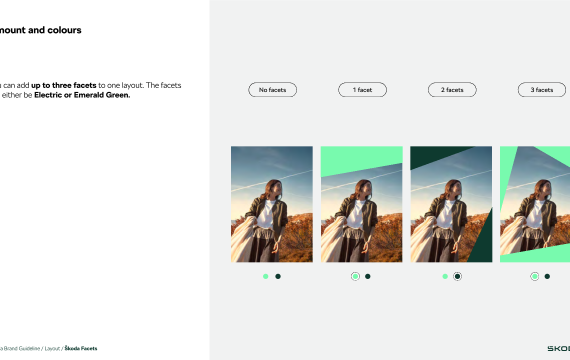This screenshot has width=570, height=360.
Task: Click the "Layout" breadcrumb in footer
Action: 52,348
